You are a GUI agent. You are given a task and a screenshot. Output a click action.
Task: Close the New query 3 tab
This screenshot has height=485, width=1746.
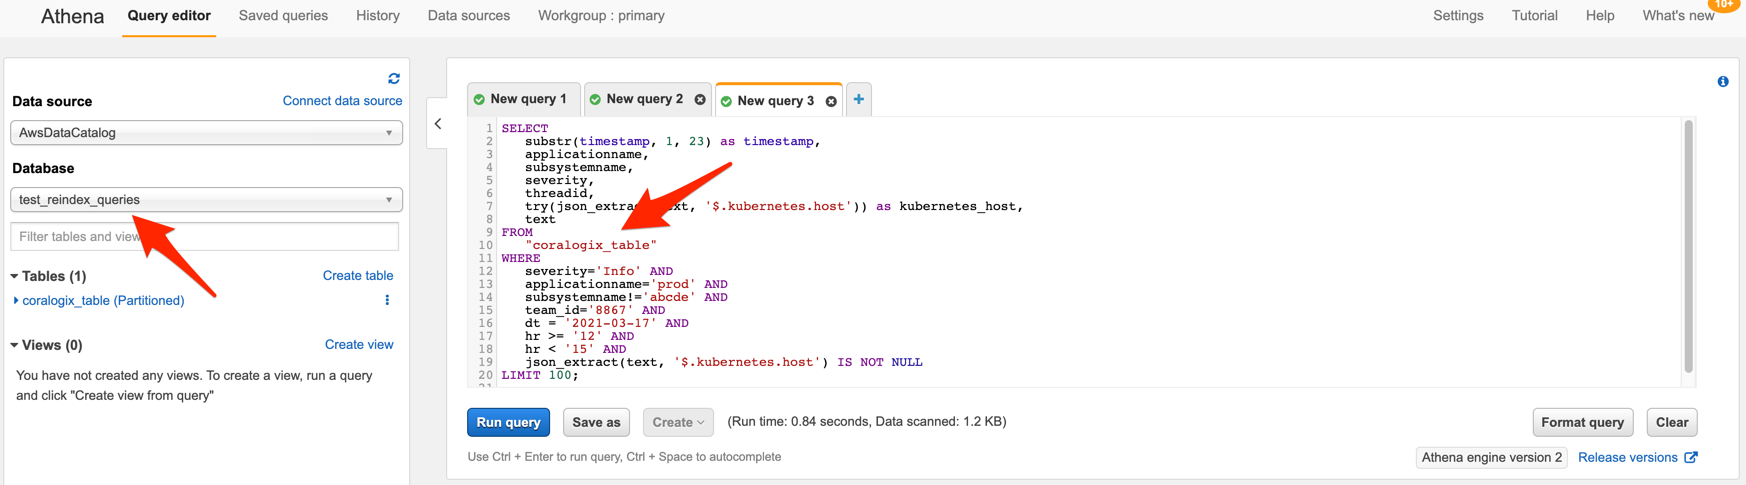tap(831, 101)
